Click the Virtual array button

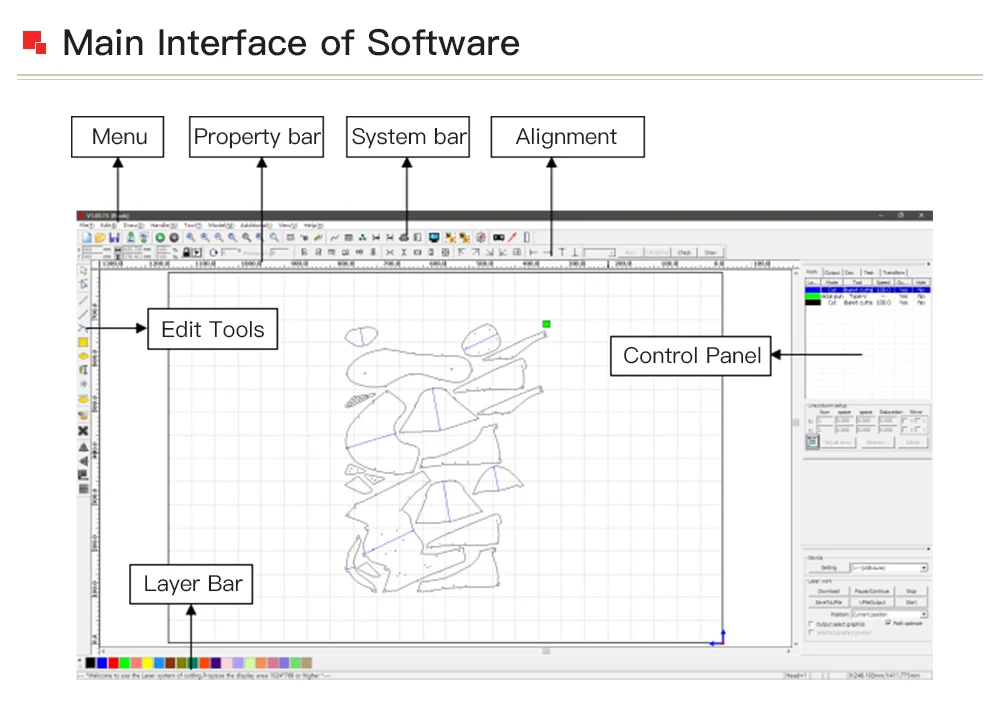838,442
